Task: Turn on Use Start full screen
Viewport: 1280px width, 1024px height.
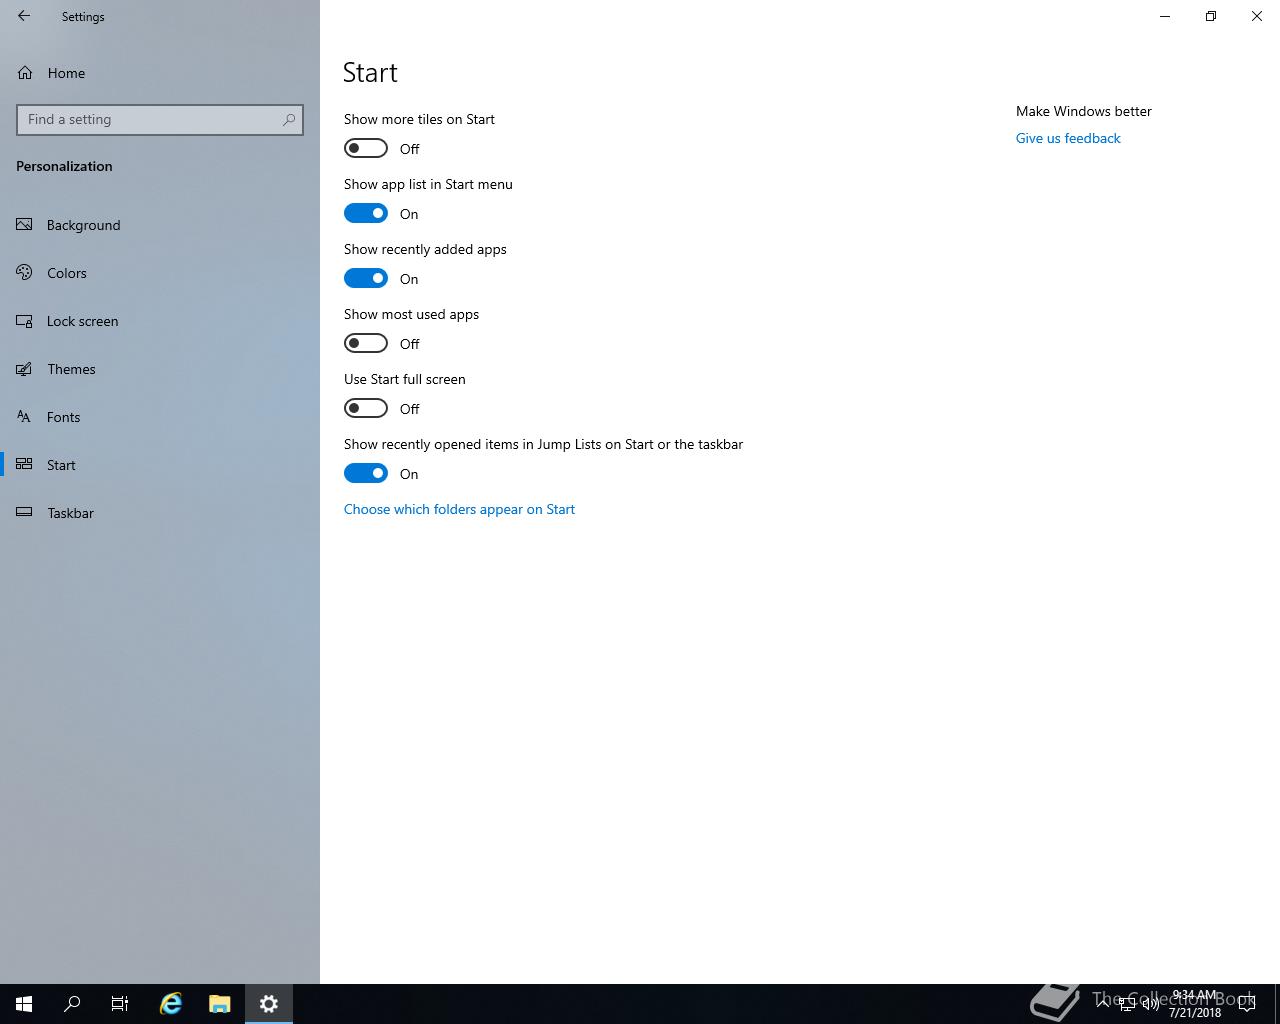Action: (x=366, y=408)
